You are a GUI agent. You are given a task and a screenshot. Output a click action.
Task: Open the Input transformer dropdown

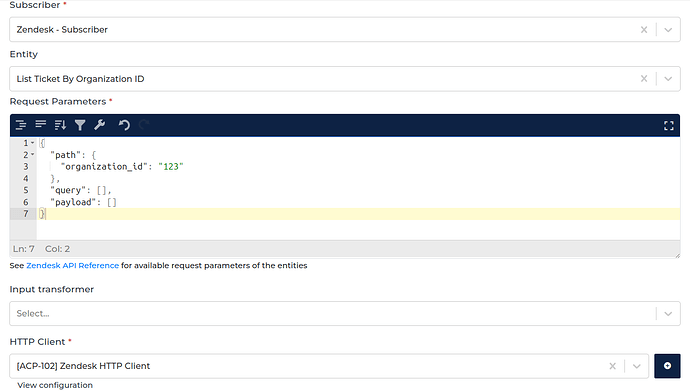coord(668,314)
